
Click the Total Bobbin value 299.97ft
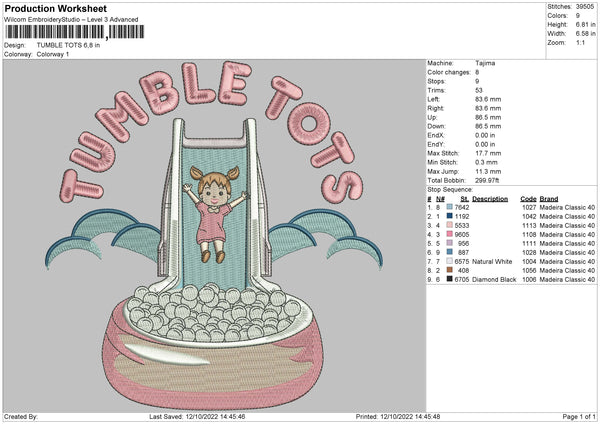pos(487,180)
